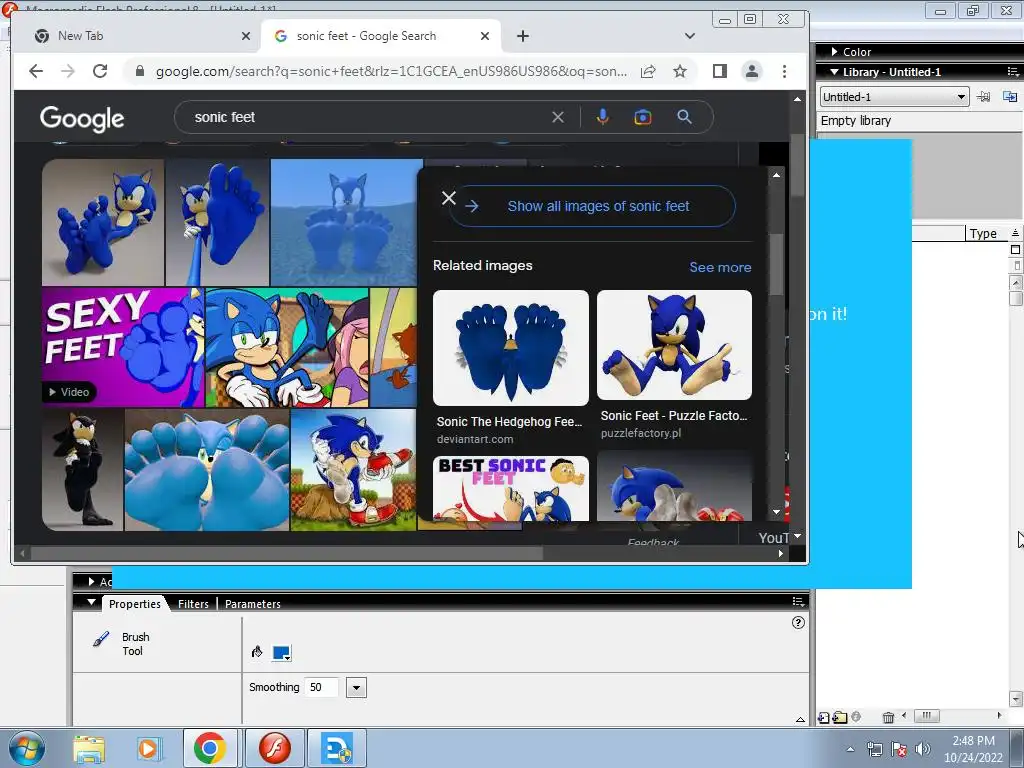Open Chrome three-dot menu
The image size is (1024, 768).
(x=784, y=71)
